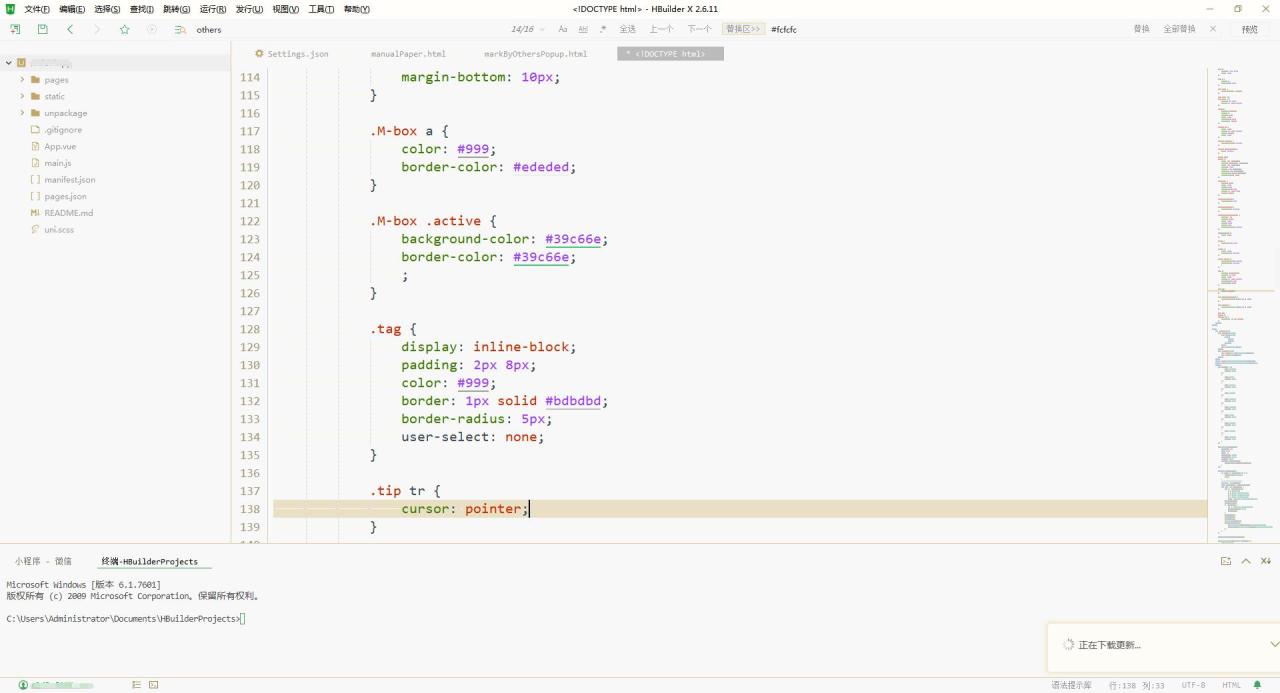Toggle whole-word match search option
This screenshot has height=693, width=1280.
pyautogui.click(x=583, y=29)
